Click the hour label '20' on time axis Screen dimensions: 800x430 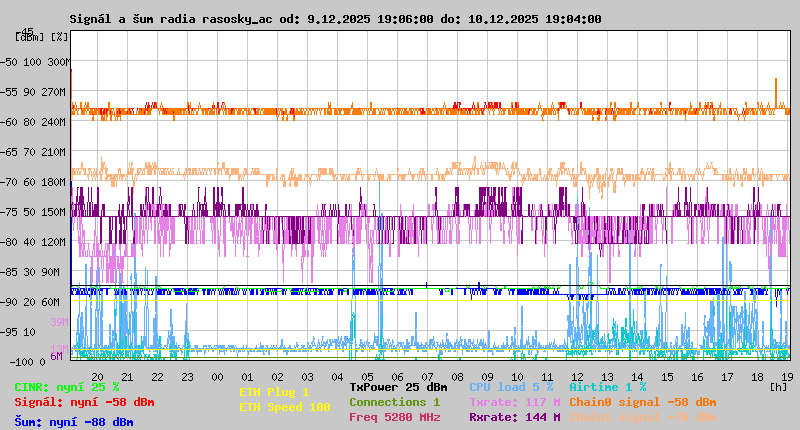97,377
